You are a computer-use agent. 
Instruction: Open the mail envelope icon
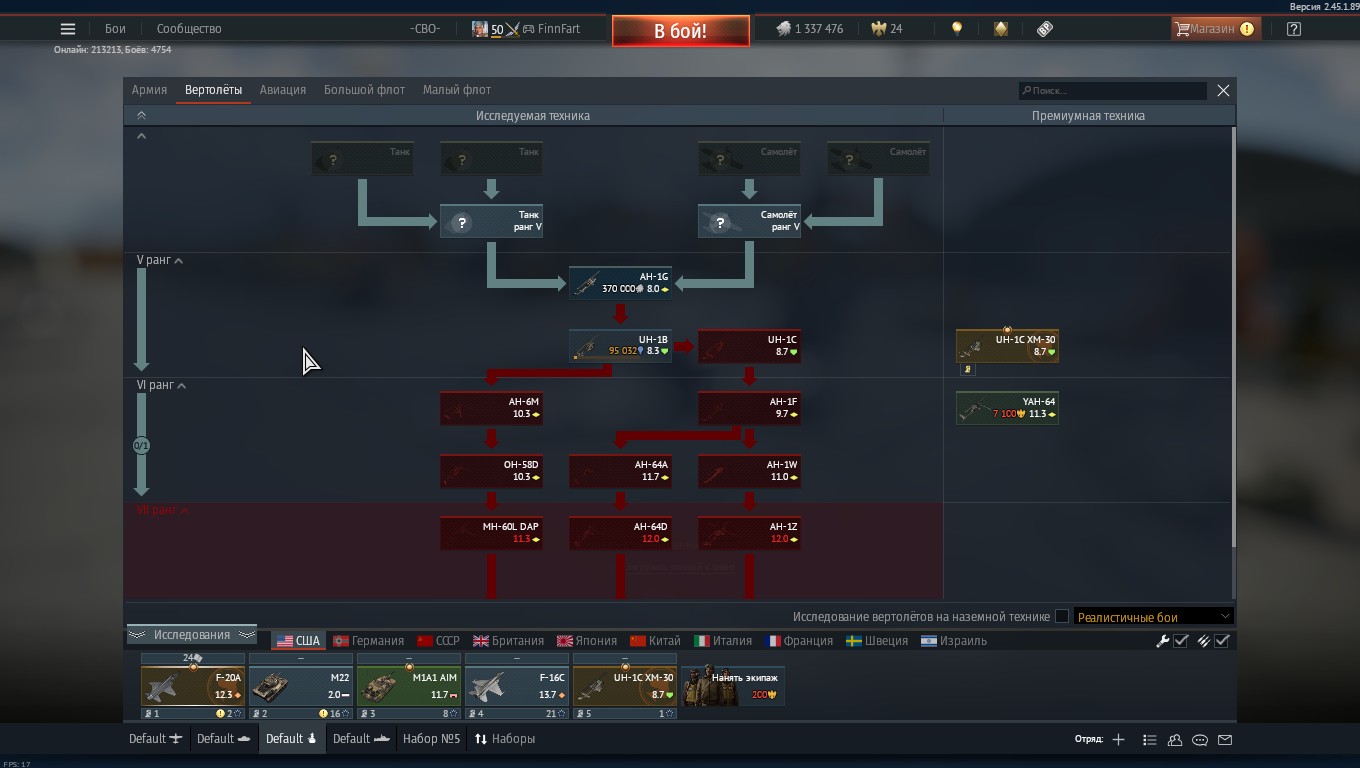(1225, 740)
